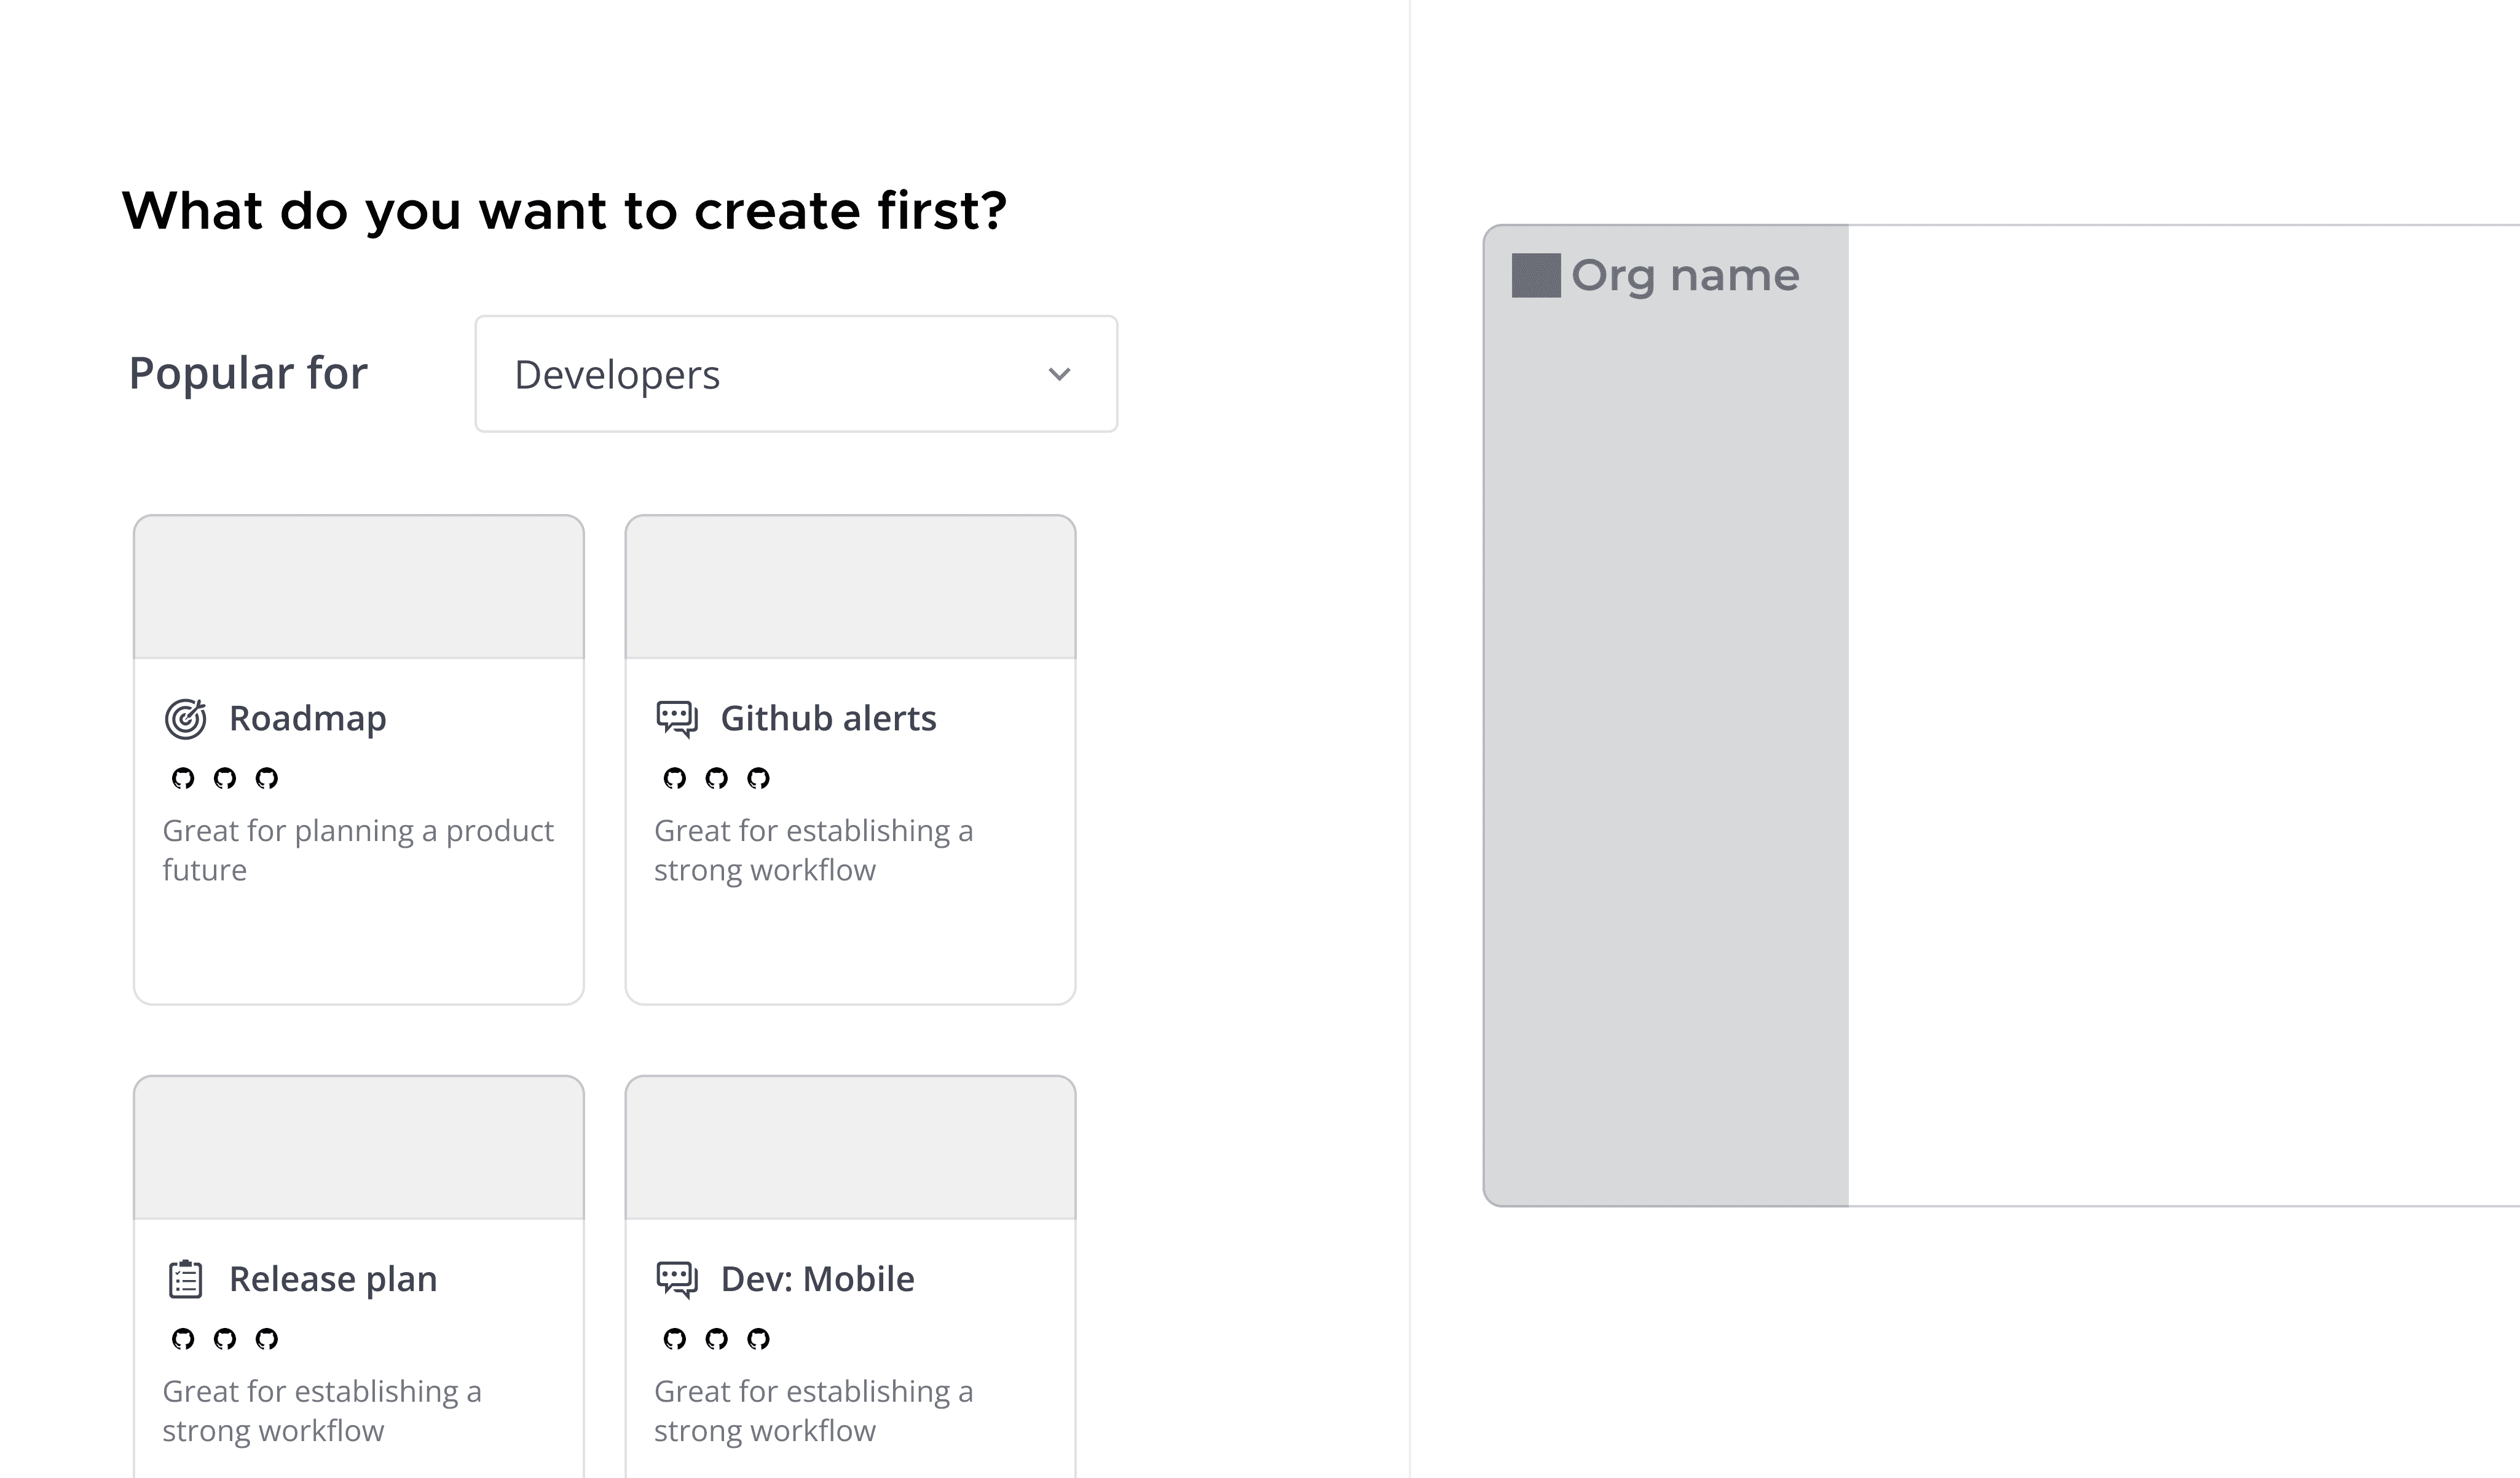Screen dimensions: 2520x1478
Task: Click last GitHub icon under Github alerts
Action: (x=759, y=779)
